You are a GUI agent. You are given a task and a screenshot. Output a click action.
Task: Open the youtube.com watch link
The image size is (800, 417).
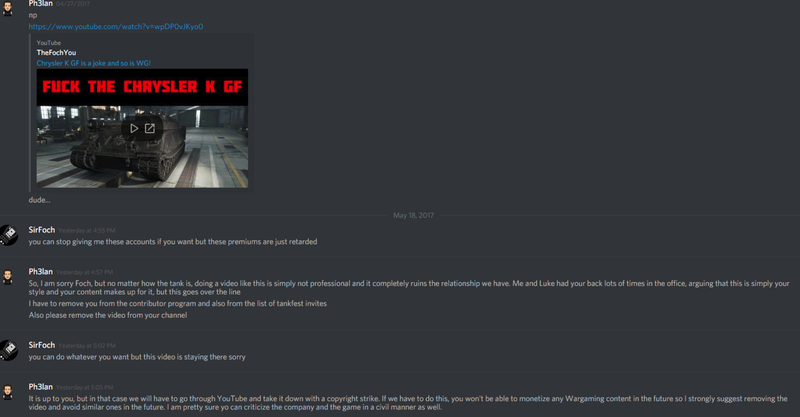(116, 27)
